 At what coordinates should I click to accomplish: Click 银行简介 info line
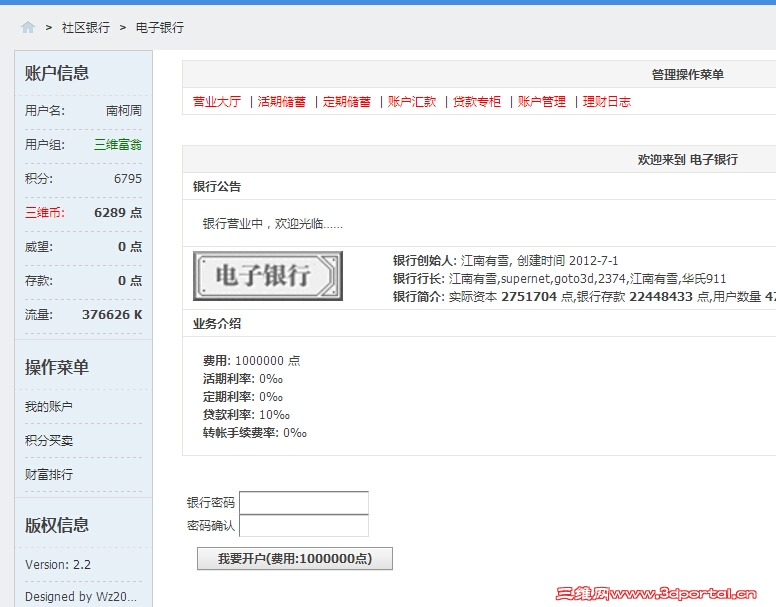point(584,296)
